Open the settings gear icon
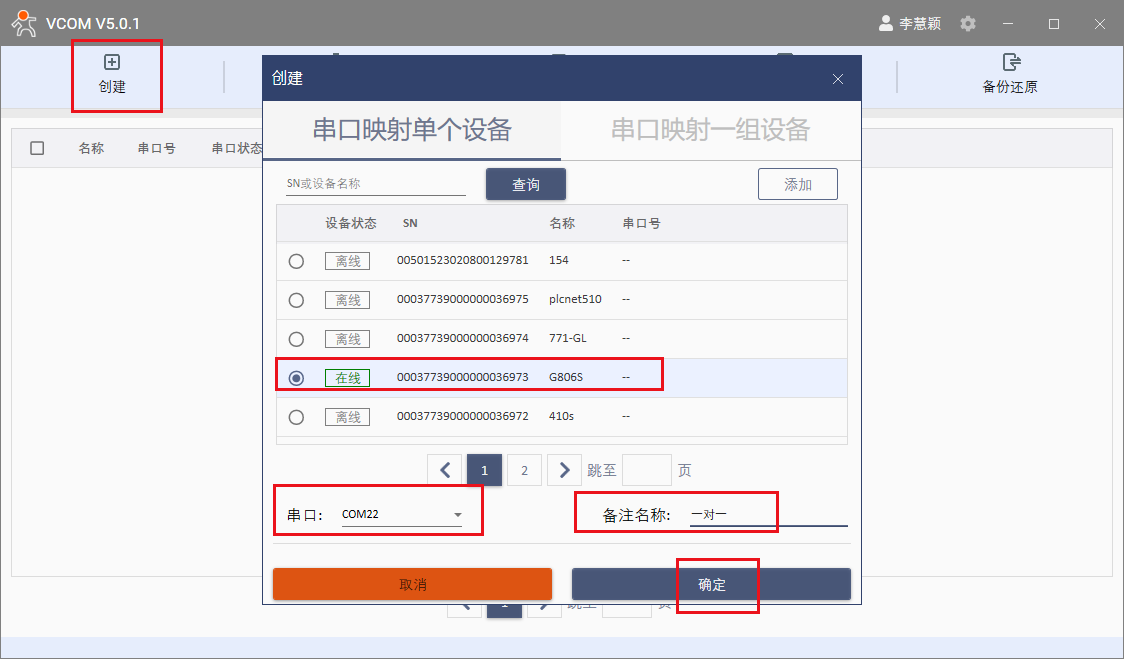The height and width of the screenshot is (659, 1124). point(967,23)
